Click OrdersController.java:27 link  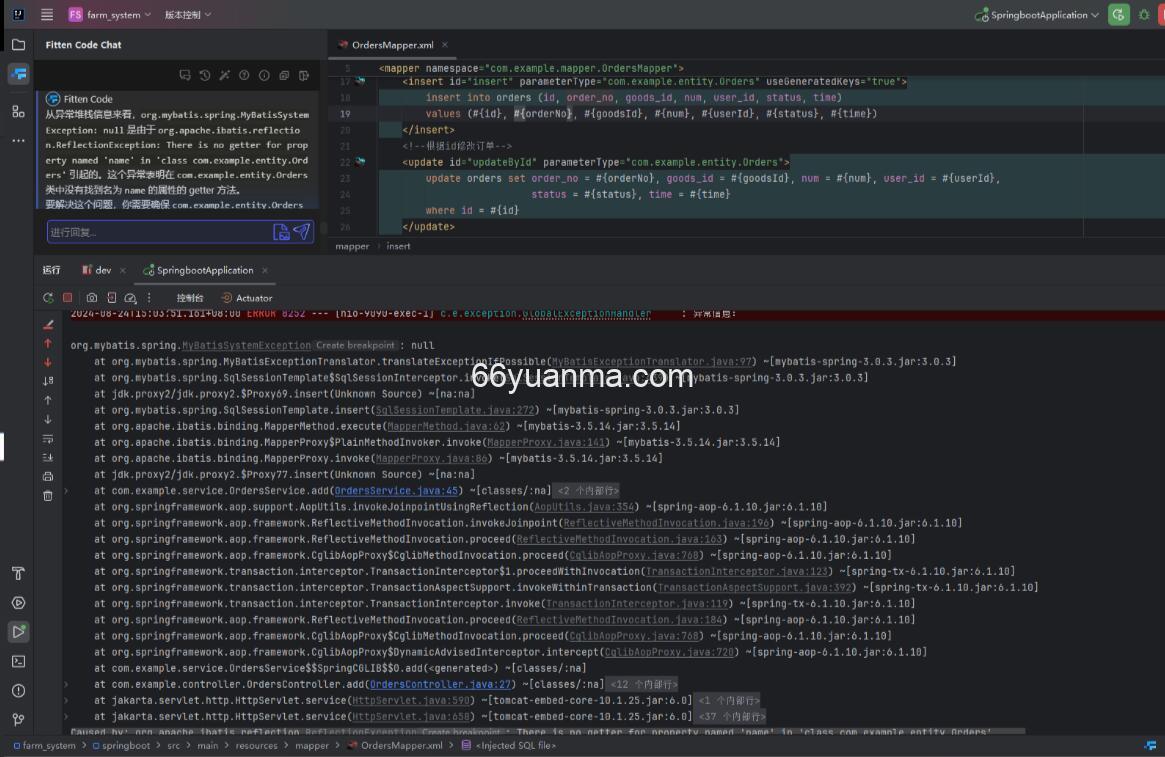click(x=440, y=684)
